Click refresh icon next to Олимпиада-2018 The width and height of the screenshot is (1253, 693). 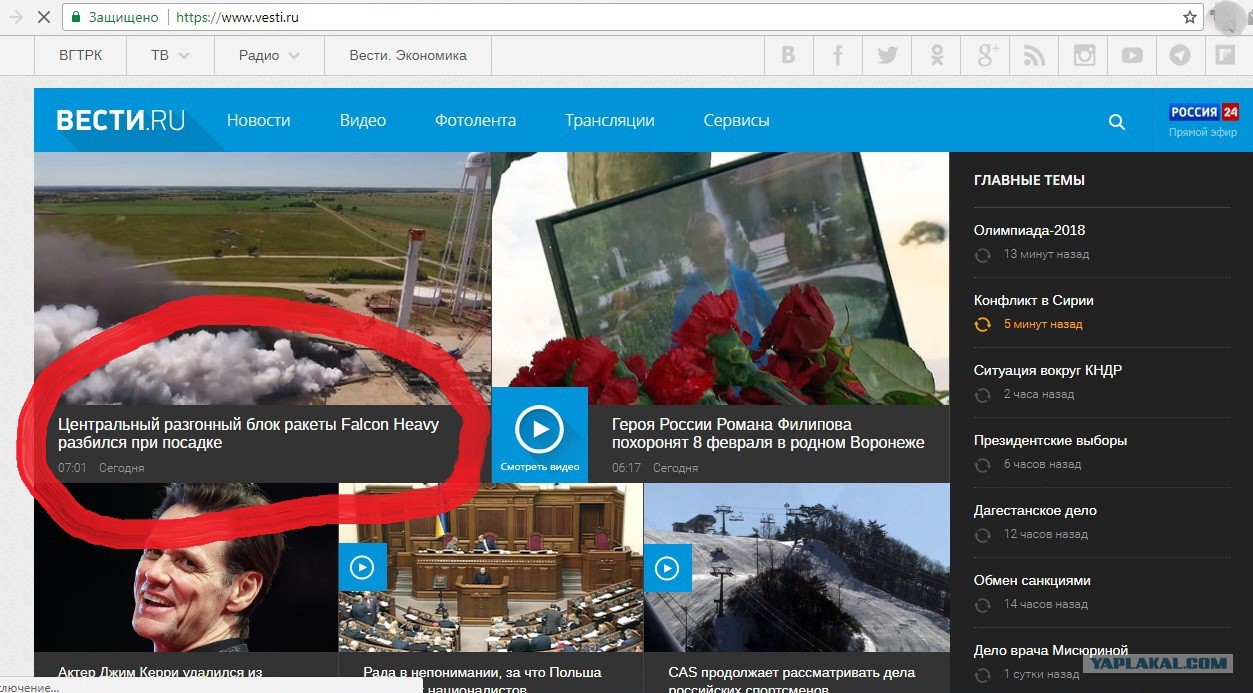pos(983,255)
